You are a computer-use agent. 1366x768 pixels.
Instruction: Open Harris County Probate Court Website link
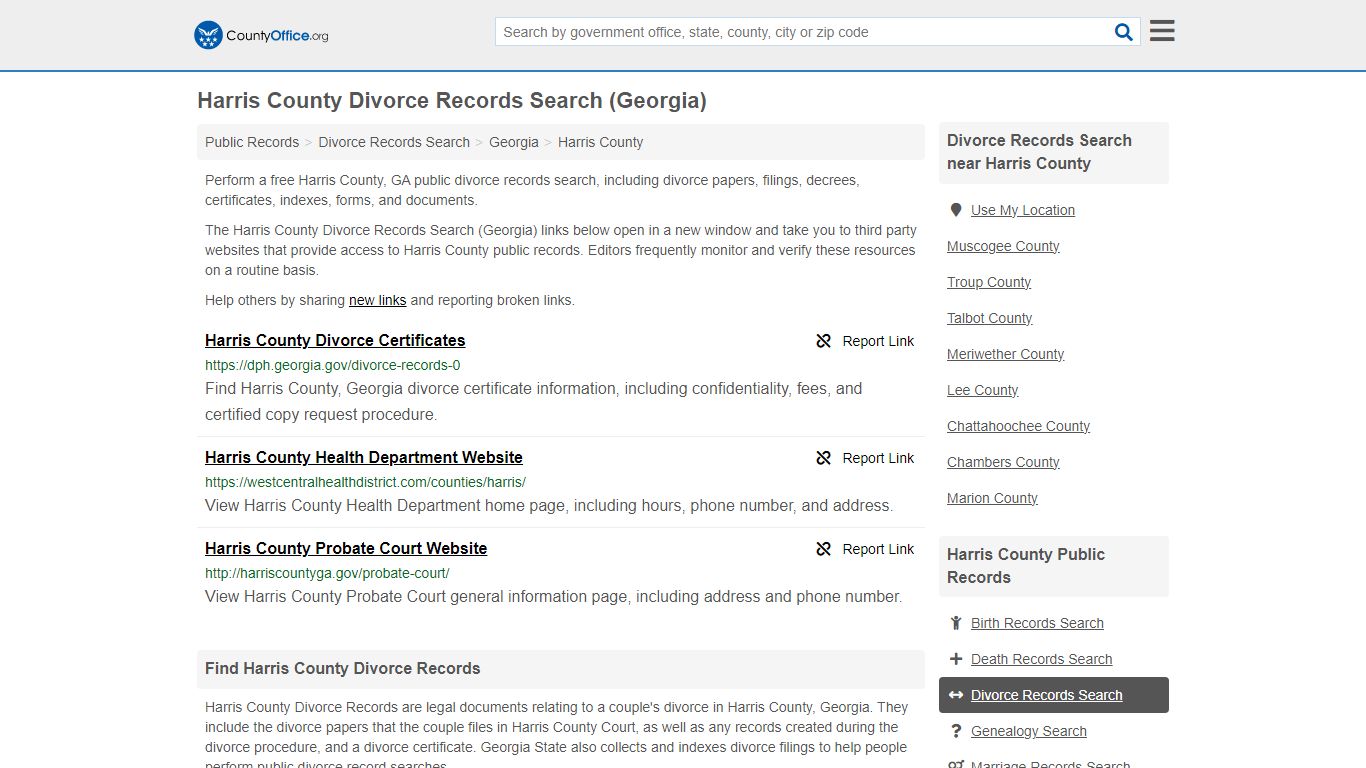coord(346,548)
